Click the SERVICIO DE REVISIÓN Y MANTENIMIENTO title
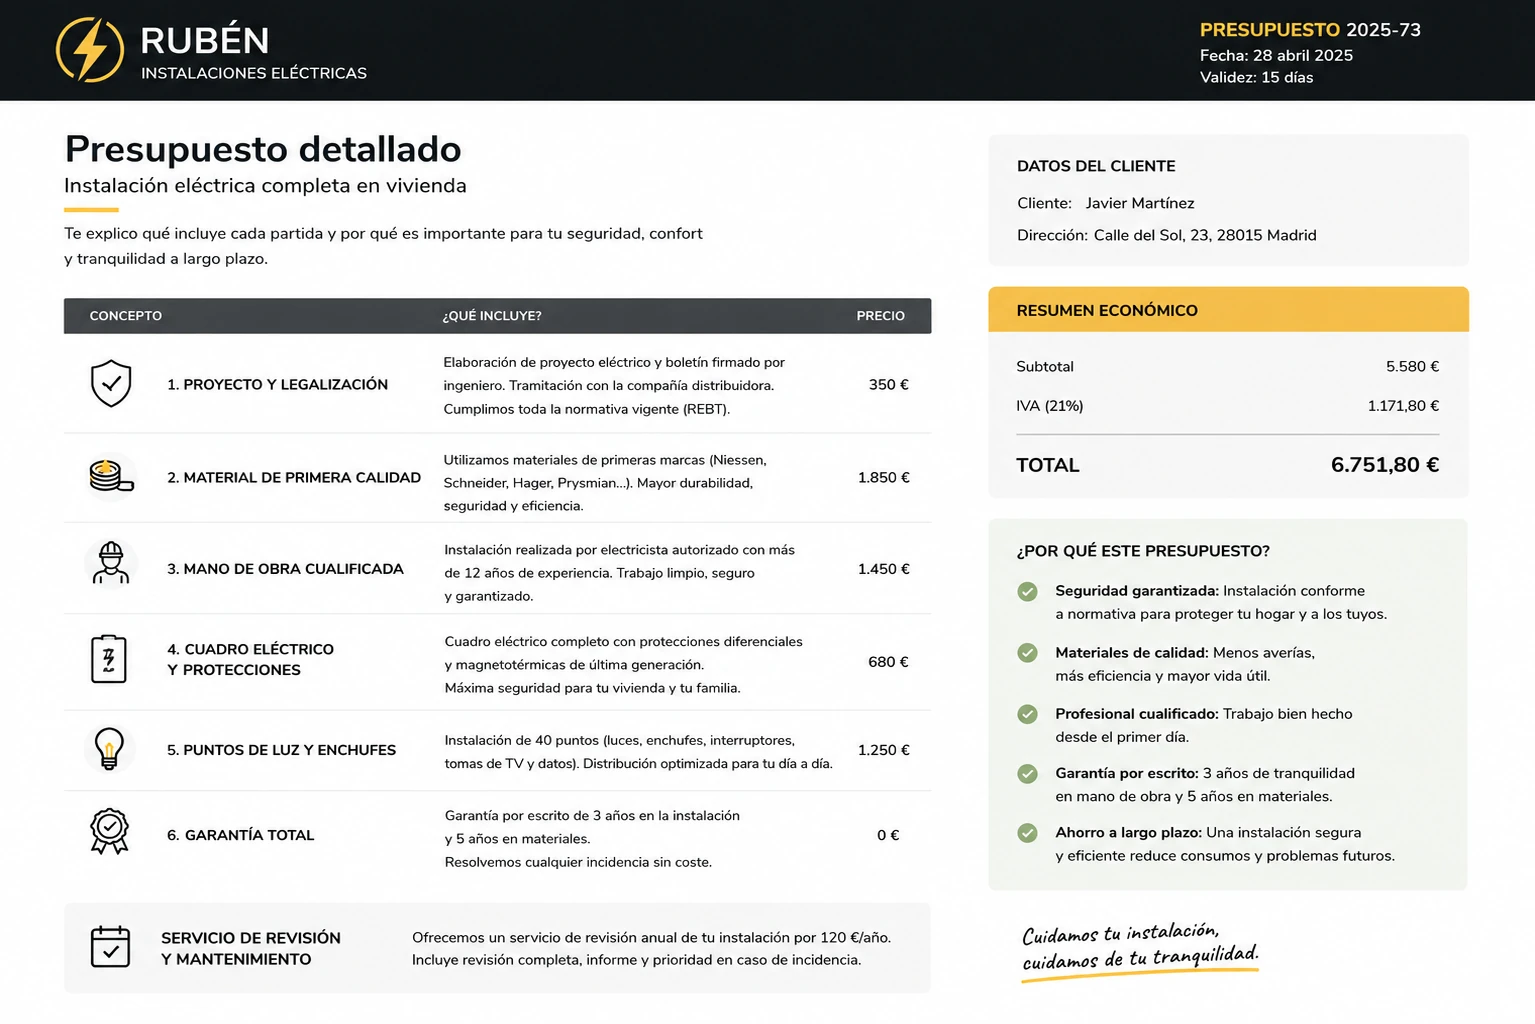Image resolution: width=1535 pixels, height=1024 pixels. click(251, 948)
